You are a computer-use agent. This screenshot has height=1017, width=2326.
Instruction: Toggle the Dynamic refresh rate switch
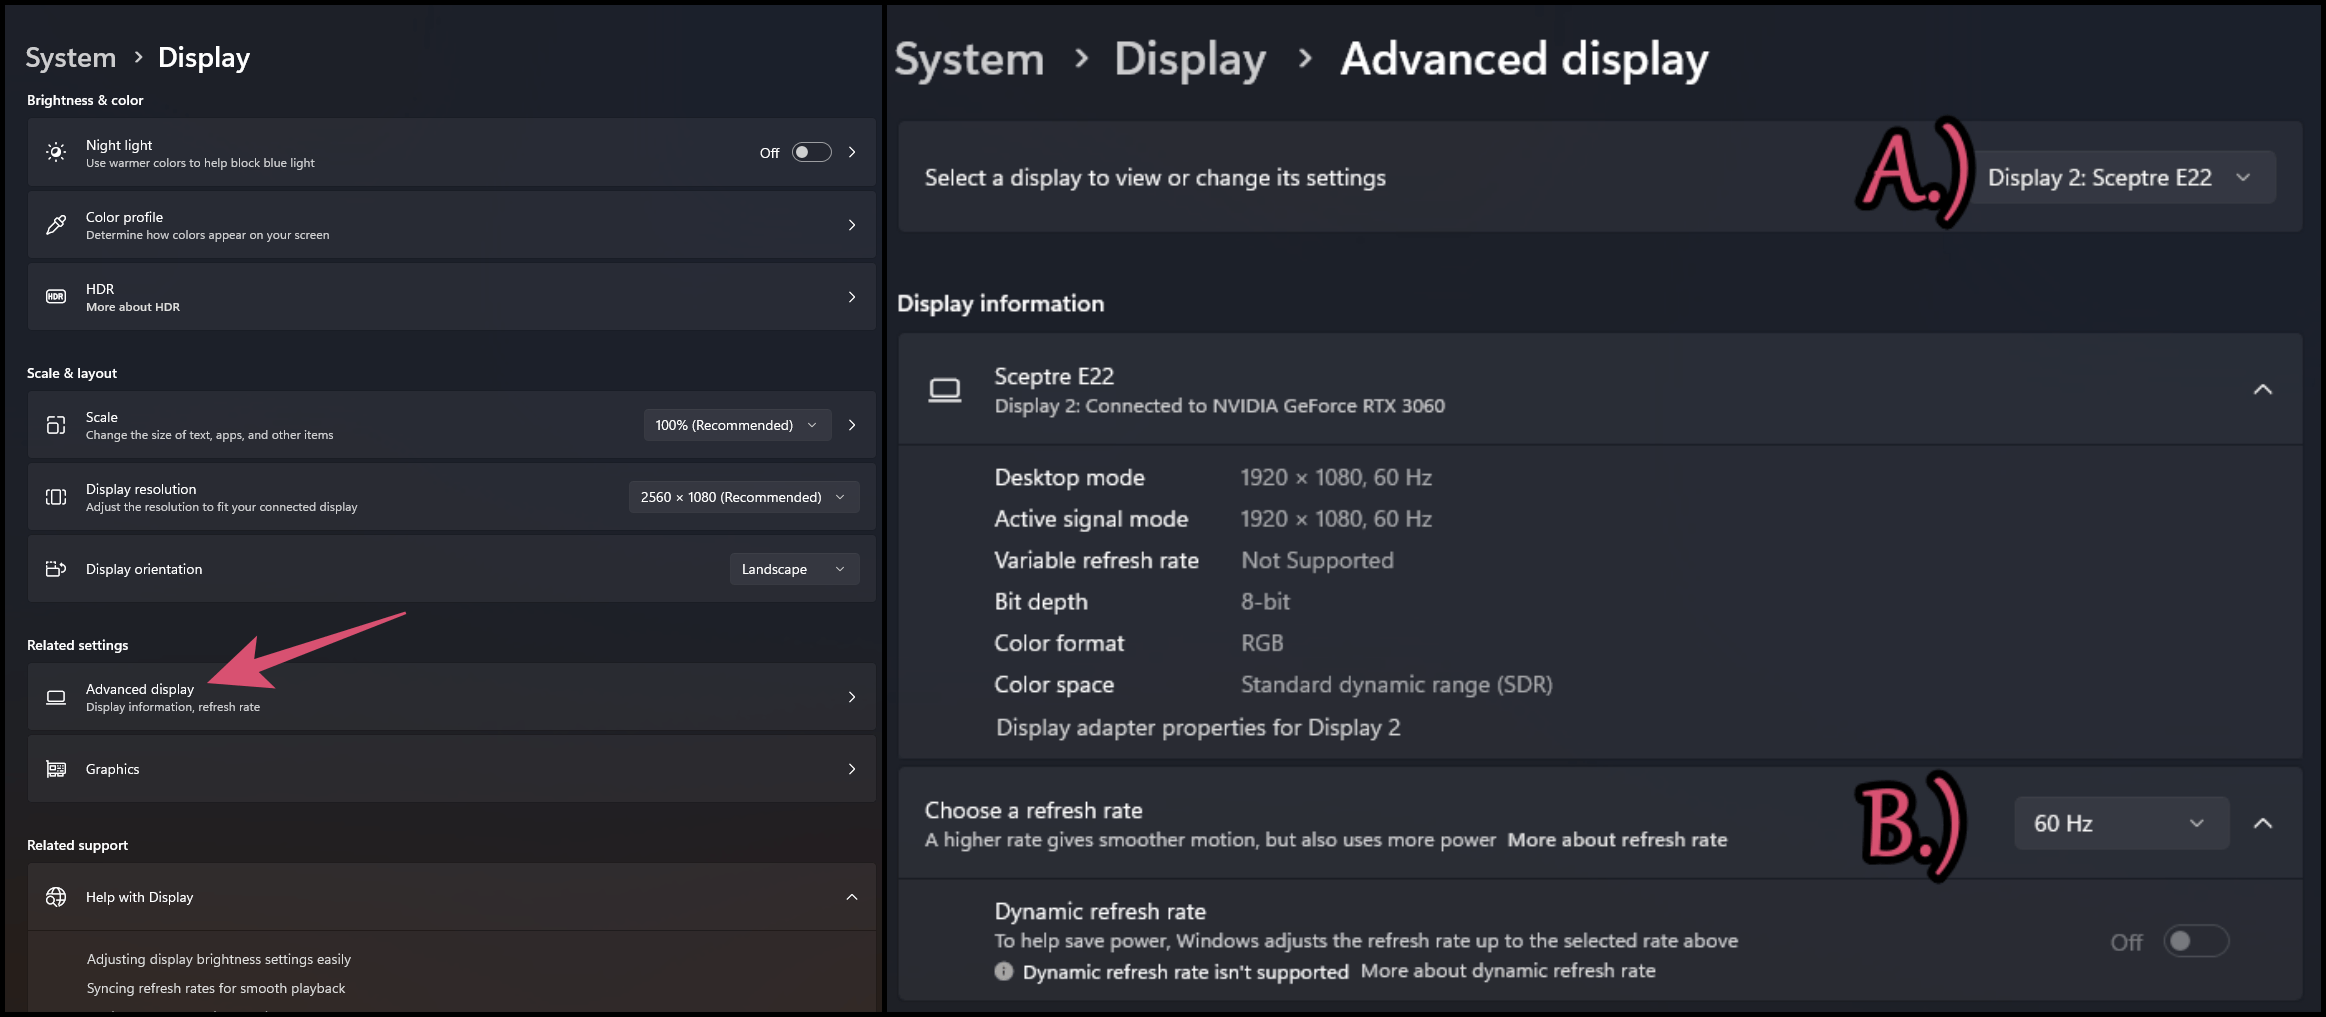pyautogui.click(x=2196, y=941)
